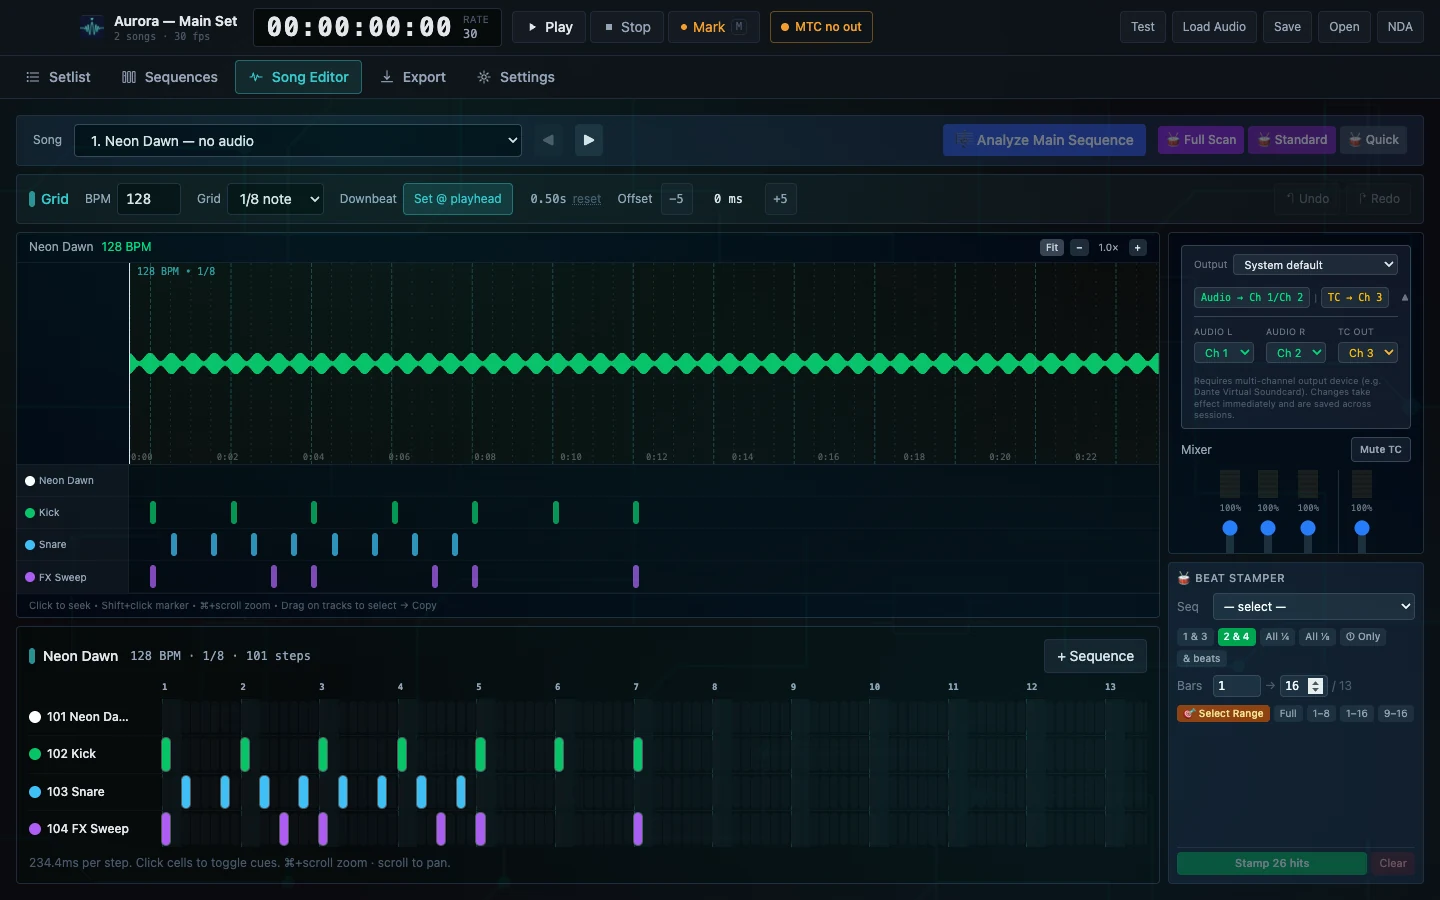Open the AUDIO R Ch 2 dropdown
This screenshot has height=900, width=1440.
point(1296,353)
